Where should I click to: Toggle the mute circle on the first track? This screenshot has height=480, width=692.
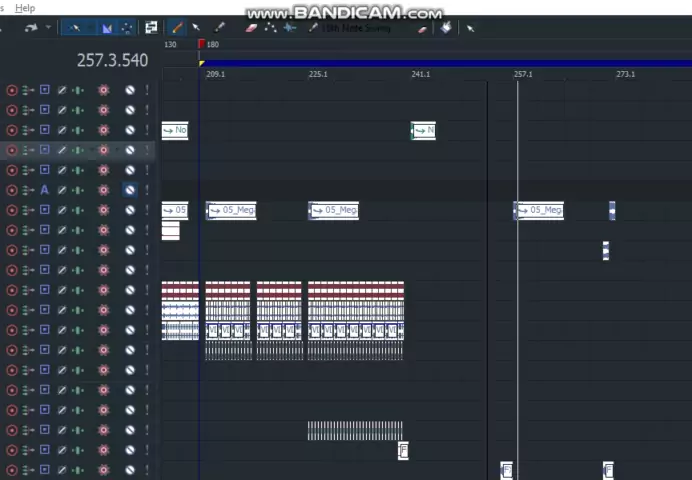tap(129, 90)
